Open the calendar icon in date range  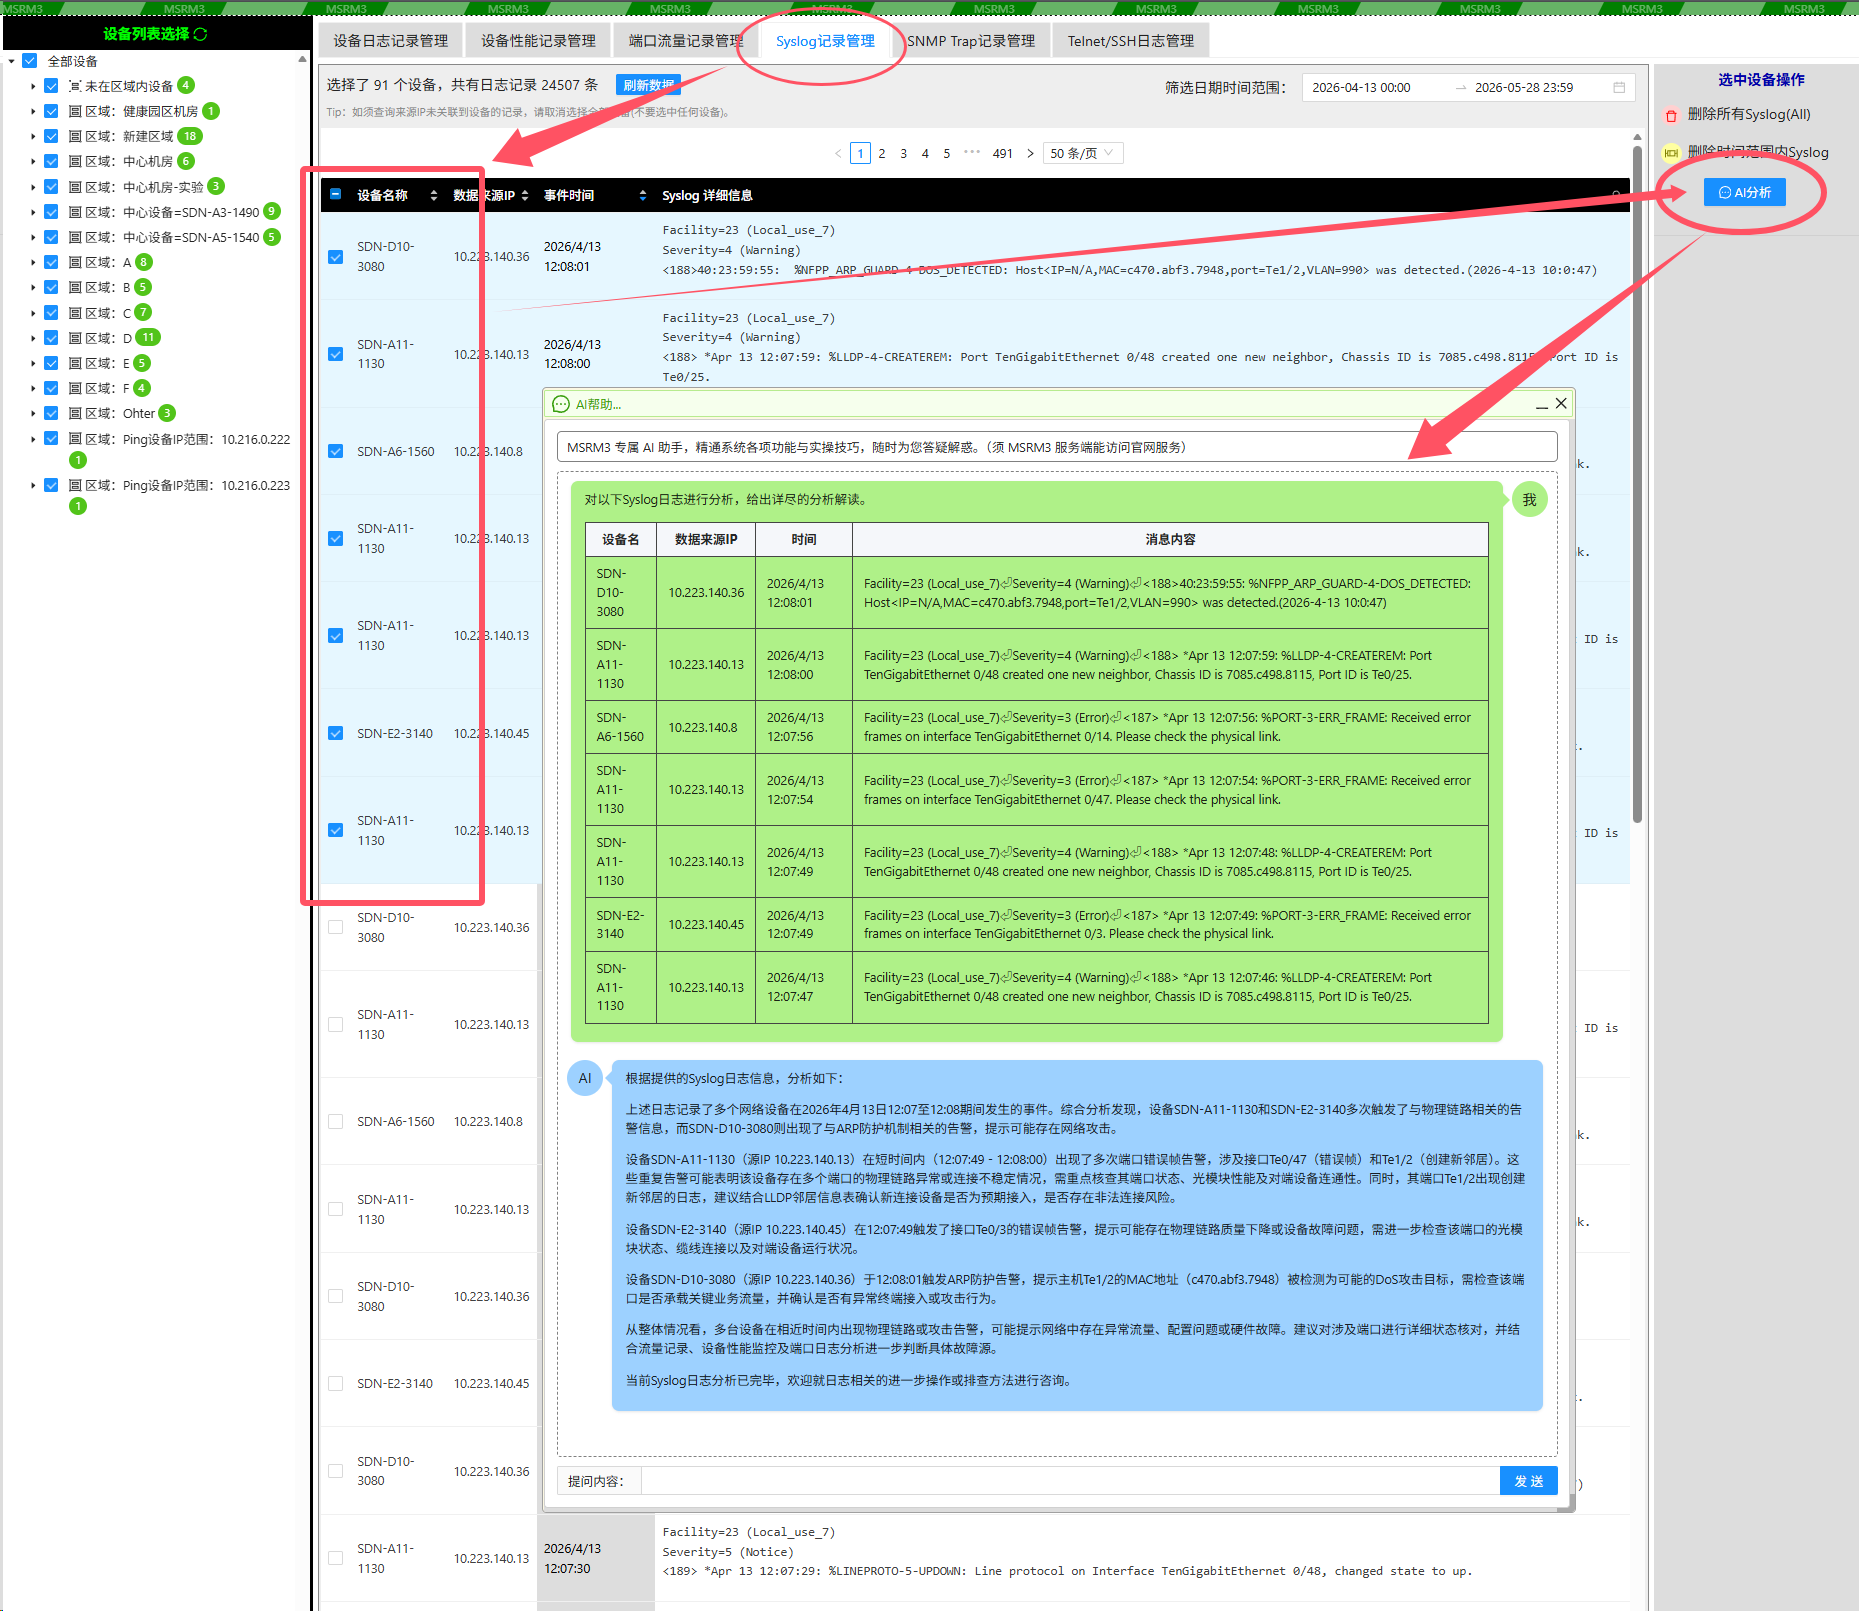pos(1619,88)
